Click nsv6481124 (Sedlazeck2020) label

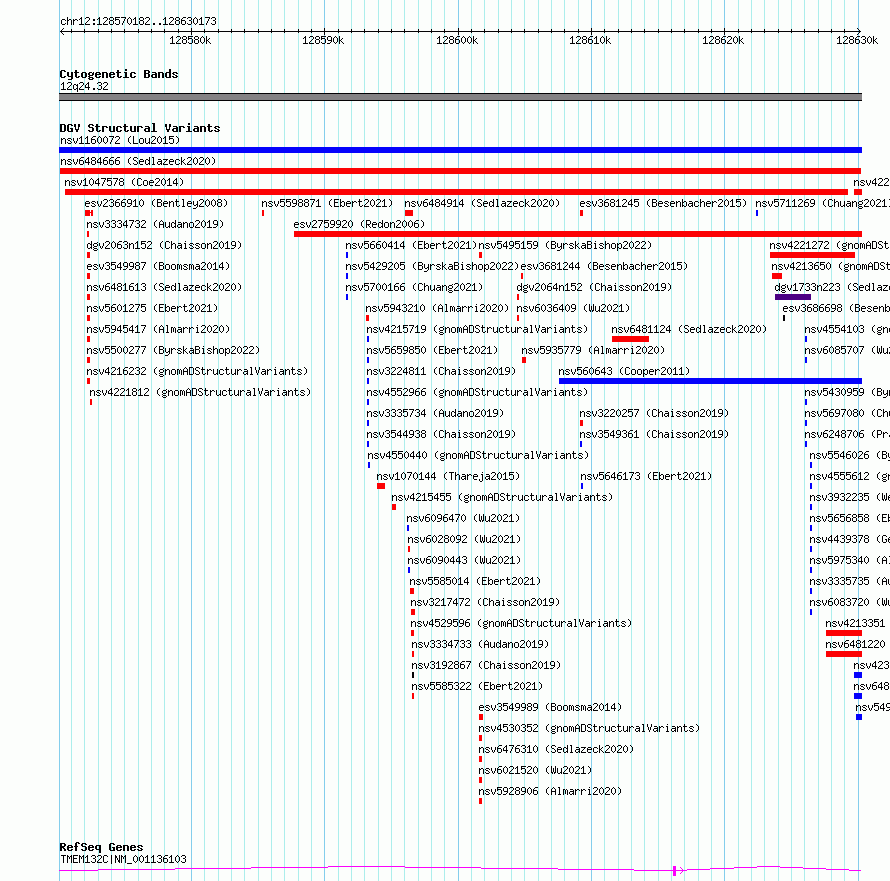[x=689, y=329]
